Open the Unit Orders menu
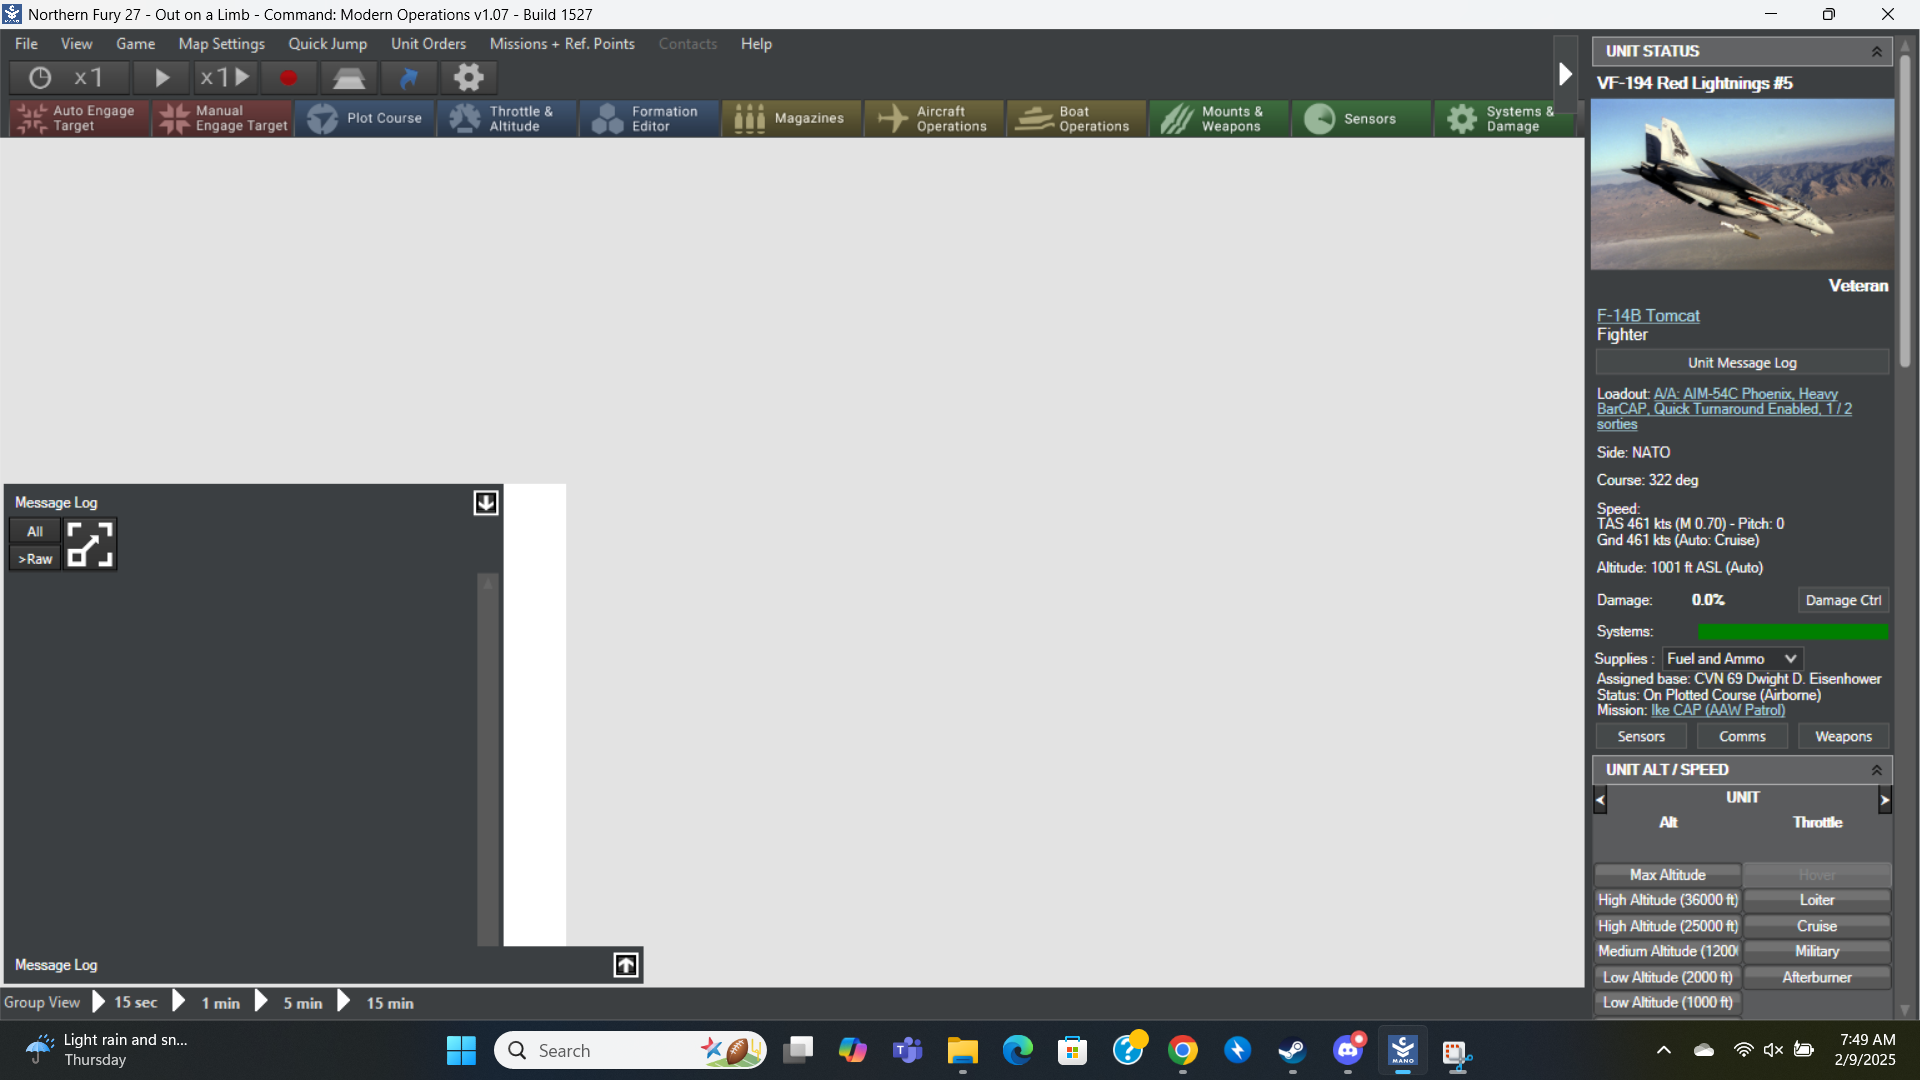This screenshot has width=1920, height=1080. point(428,44)
